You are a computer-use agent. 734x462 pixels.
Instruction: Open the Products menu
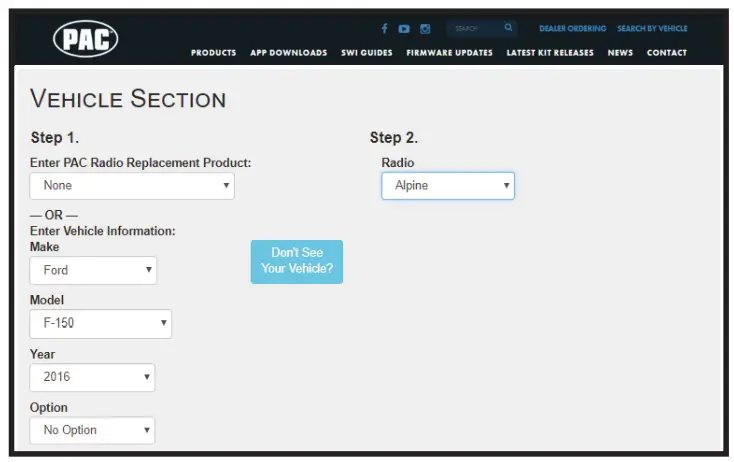(x=213, y=53)
